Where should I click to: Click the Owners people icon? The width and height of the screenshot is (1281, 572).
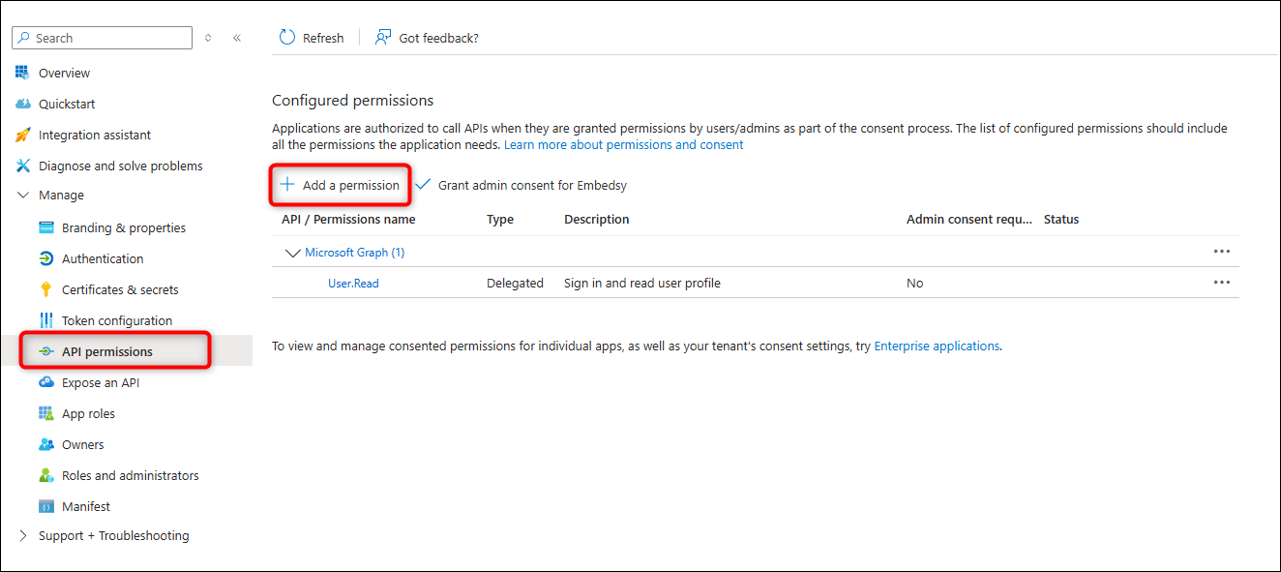(46, 445)
